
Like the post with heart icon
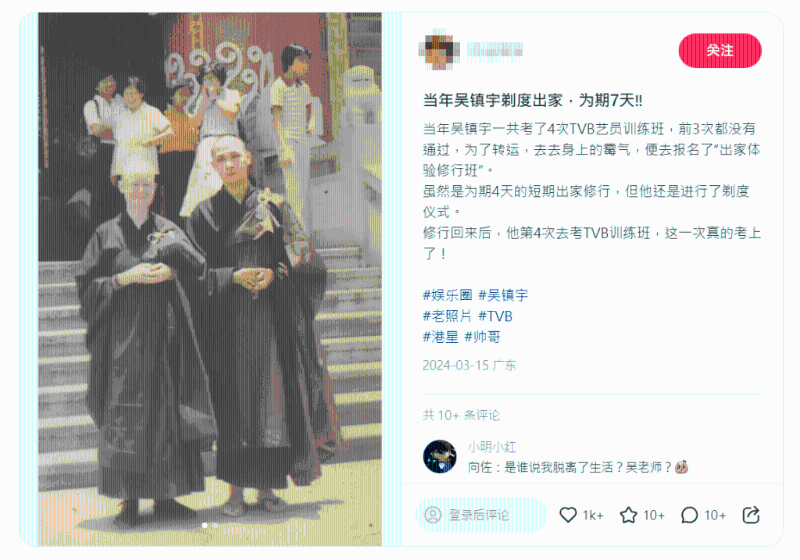click(568, 515)
